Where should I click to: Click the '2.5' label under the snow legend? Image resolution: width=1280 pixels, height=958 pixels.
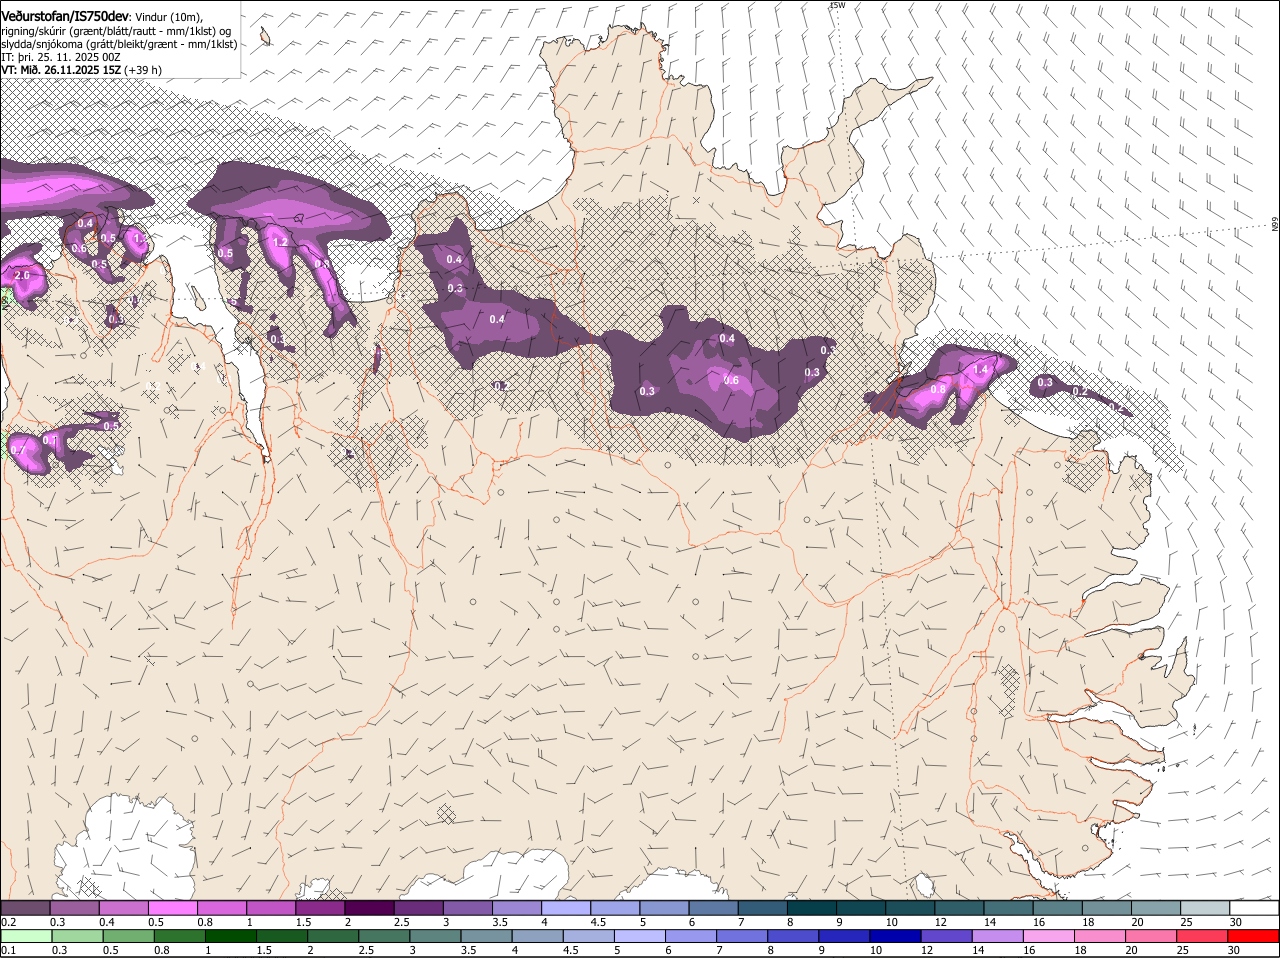point(401,922)
